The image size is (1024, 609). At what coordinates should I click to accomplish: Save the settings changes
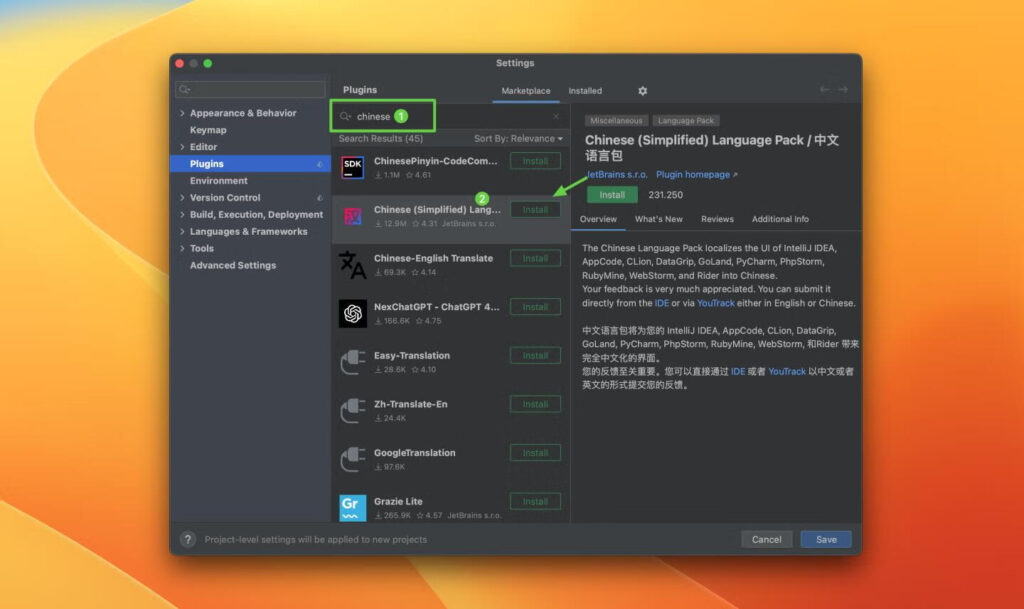[x=825, y=539]
